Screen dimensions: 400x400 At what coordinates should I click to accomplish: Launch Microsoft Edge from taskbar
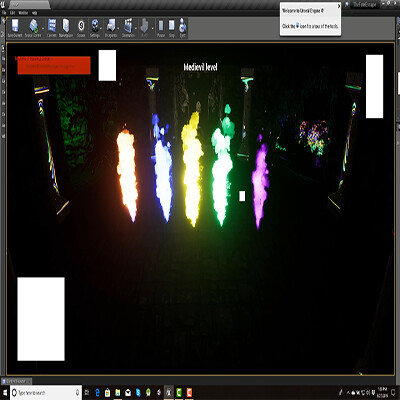97,393
